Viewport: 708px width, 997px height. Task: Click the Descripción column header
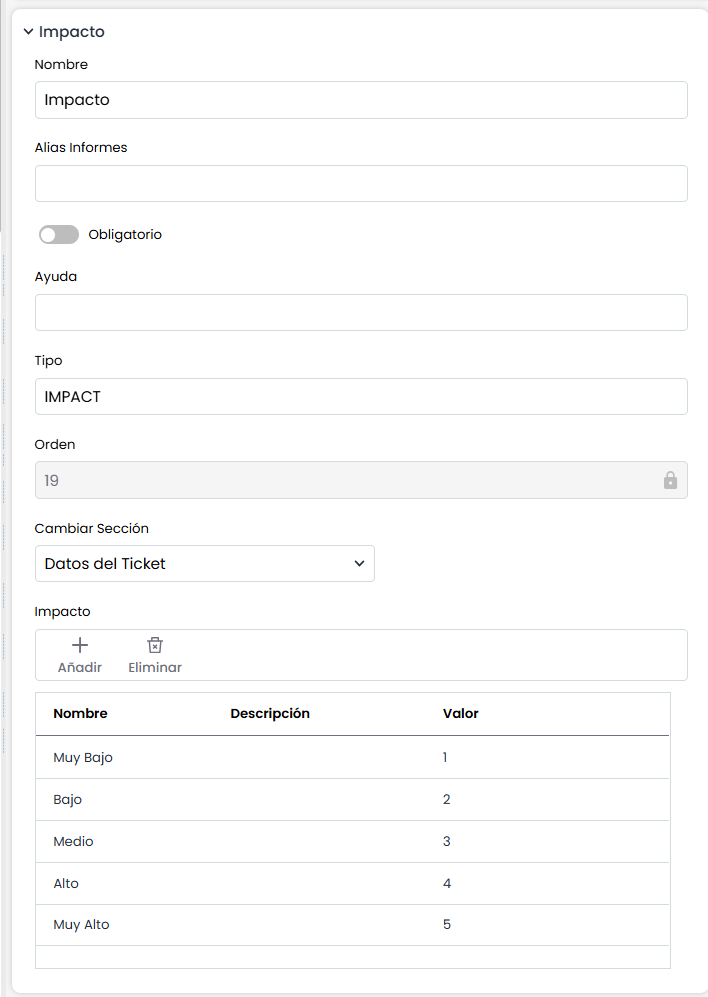(270, 714)
